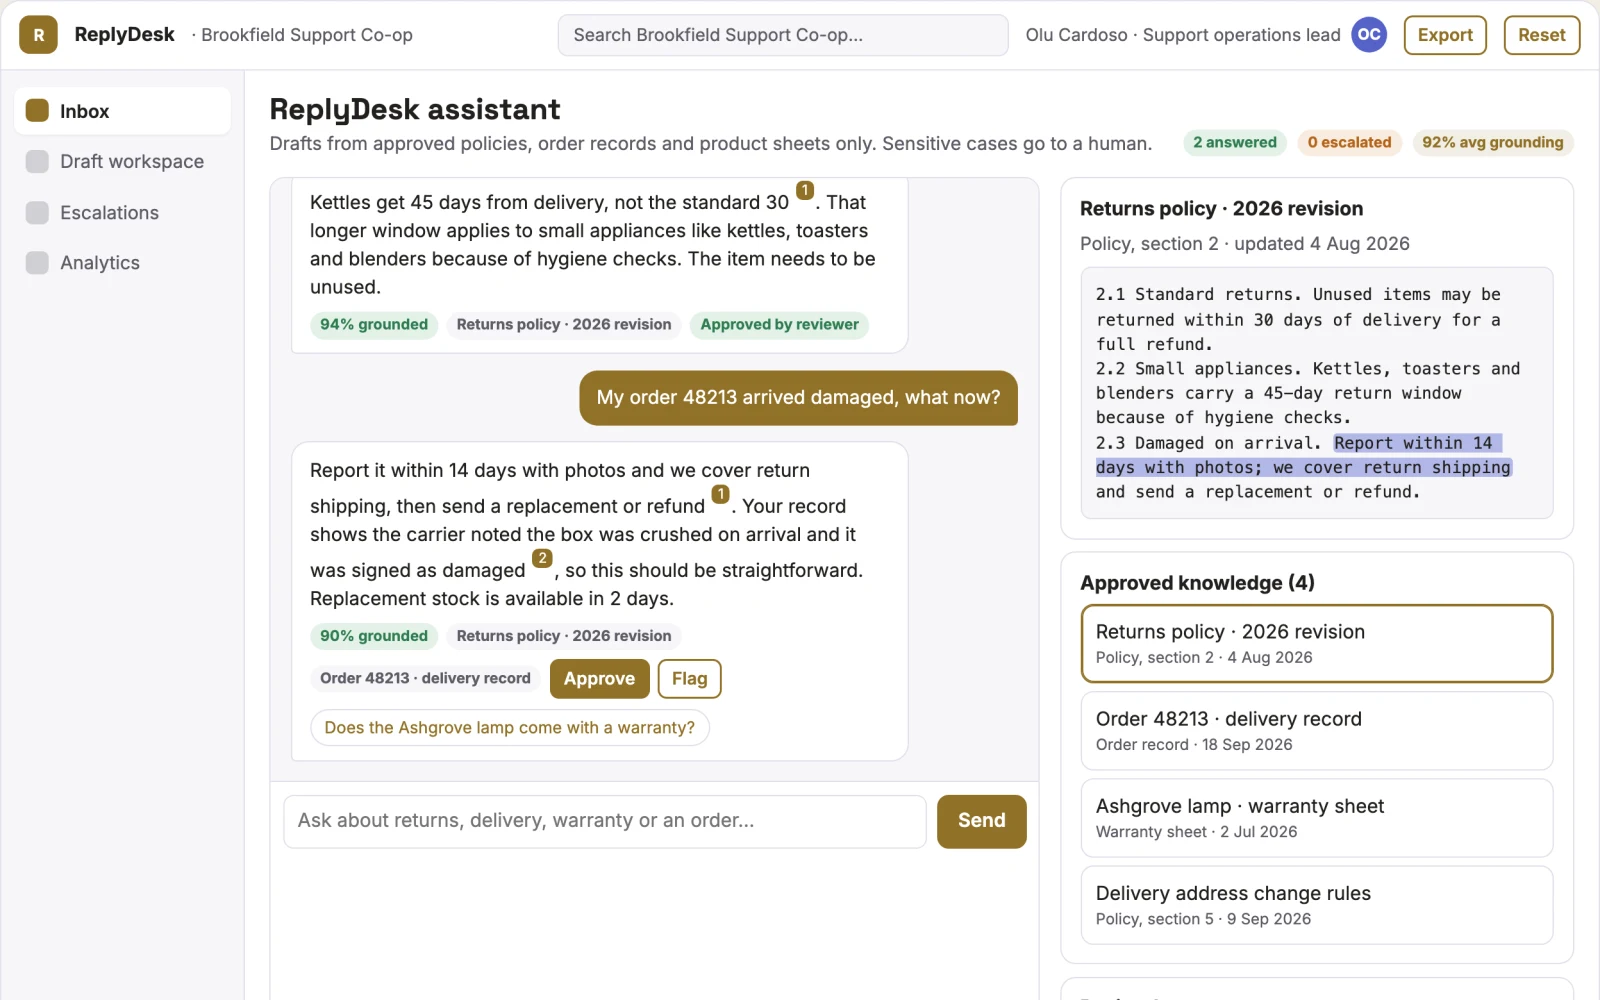Click the Approved by reviewer badge
Viewport: 1600px width, 1000px height.
click(779, 325)
